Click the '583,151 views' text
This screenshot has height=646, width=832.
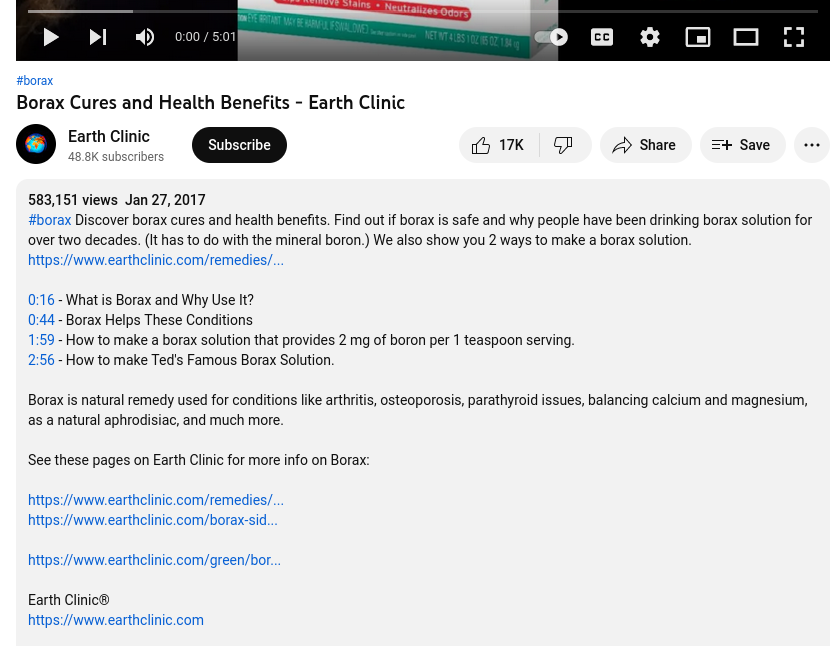tap(73, 200)
